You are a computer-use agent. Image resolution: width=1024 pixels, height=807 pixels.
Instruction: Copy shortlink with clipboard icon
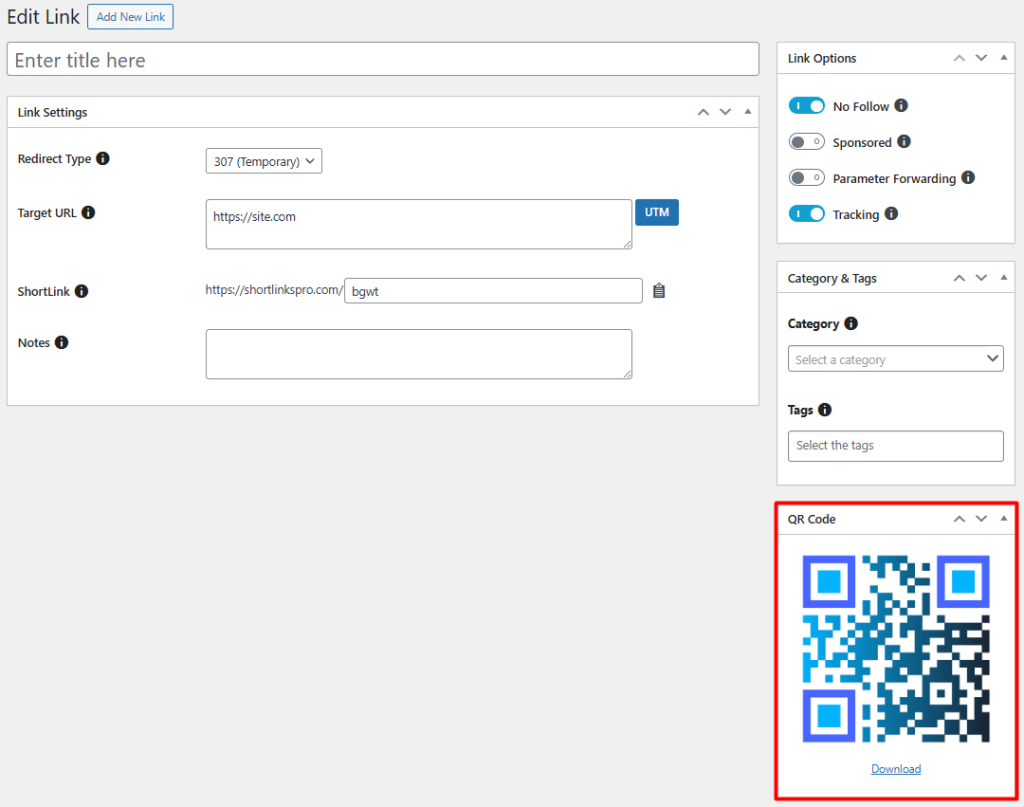click(659, 291)
